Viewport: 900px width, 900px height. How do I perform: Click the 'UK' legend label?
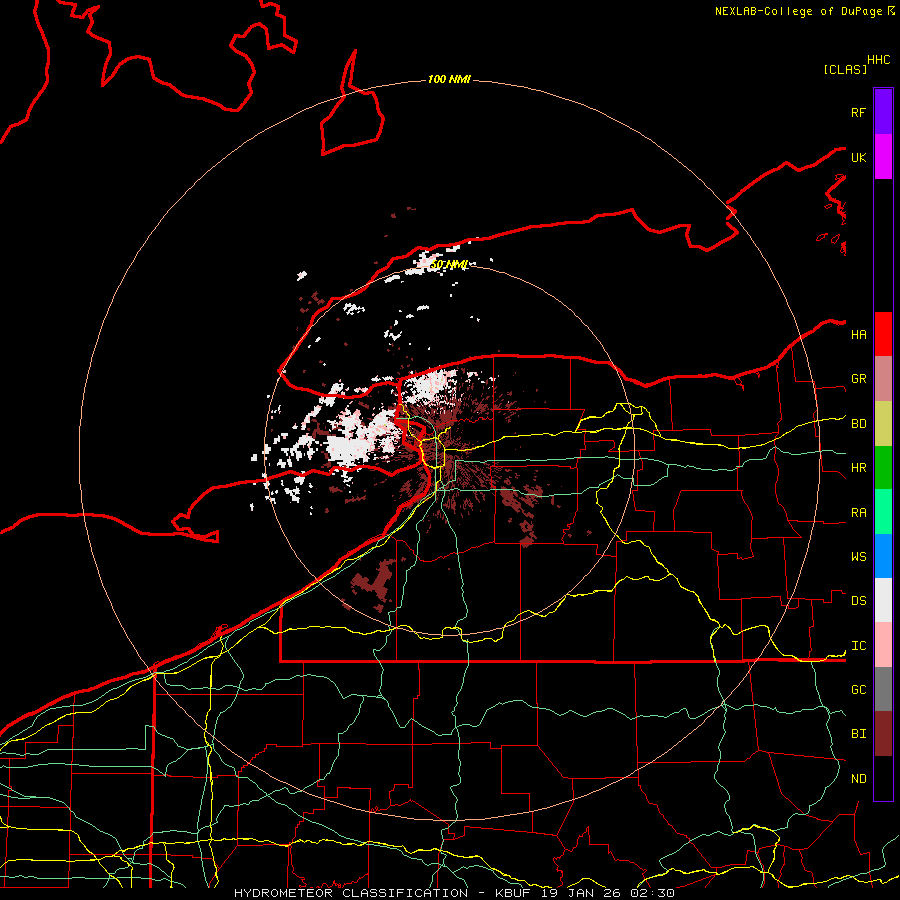pyautogui.click(x=858, y=157)
